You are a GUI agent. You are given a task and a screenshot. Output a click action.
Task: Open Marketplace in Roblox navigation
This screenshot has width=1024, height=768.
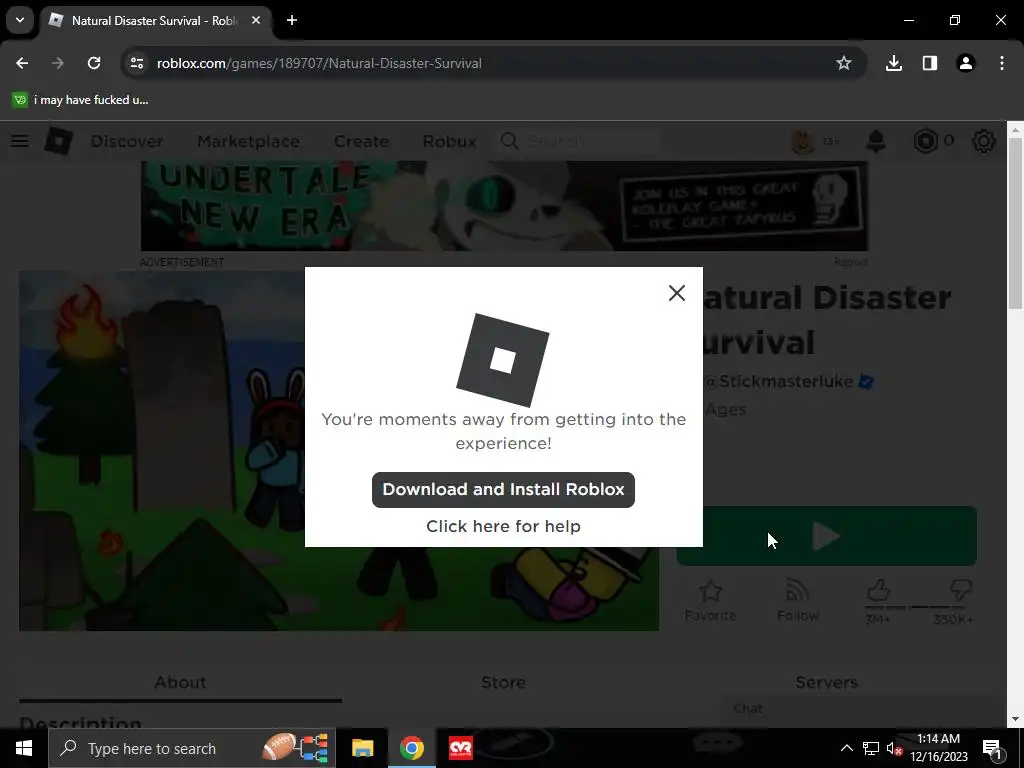tap(249, 141)
